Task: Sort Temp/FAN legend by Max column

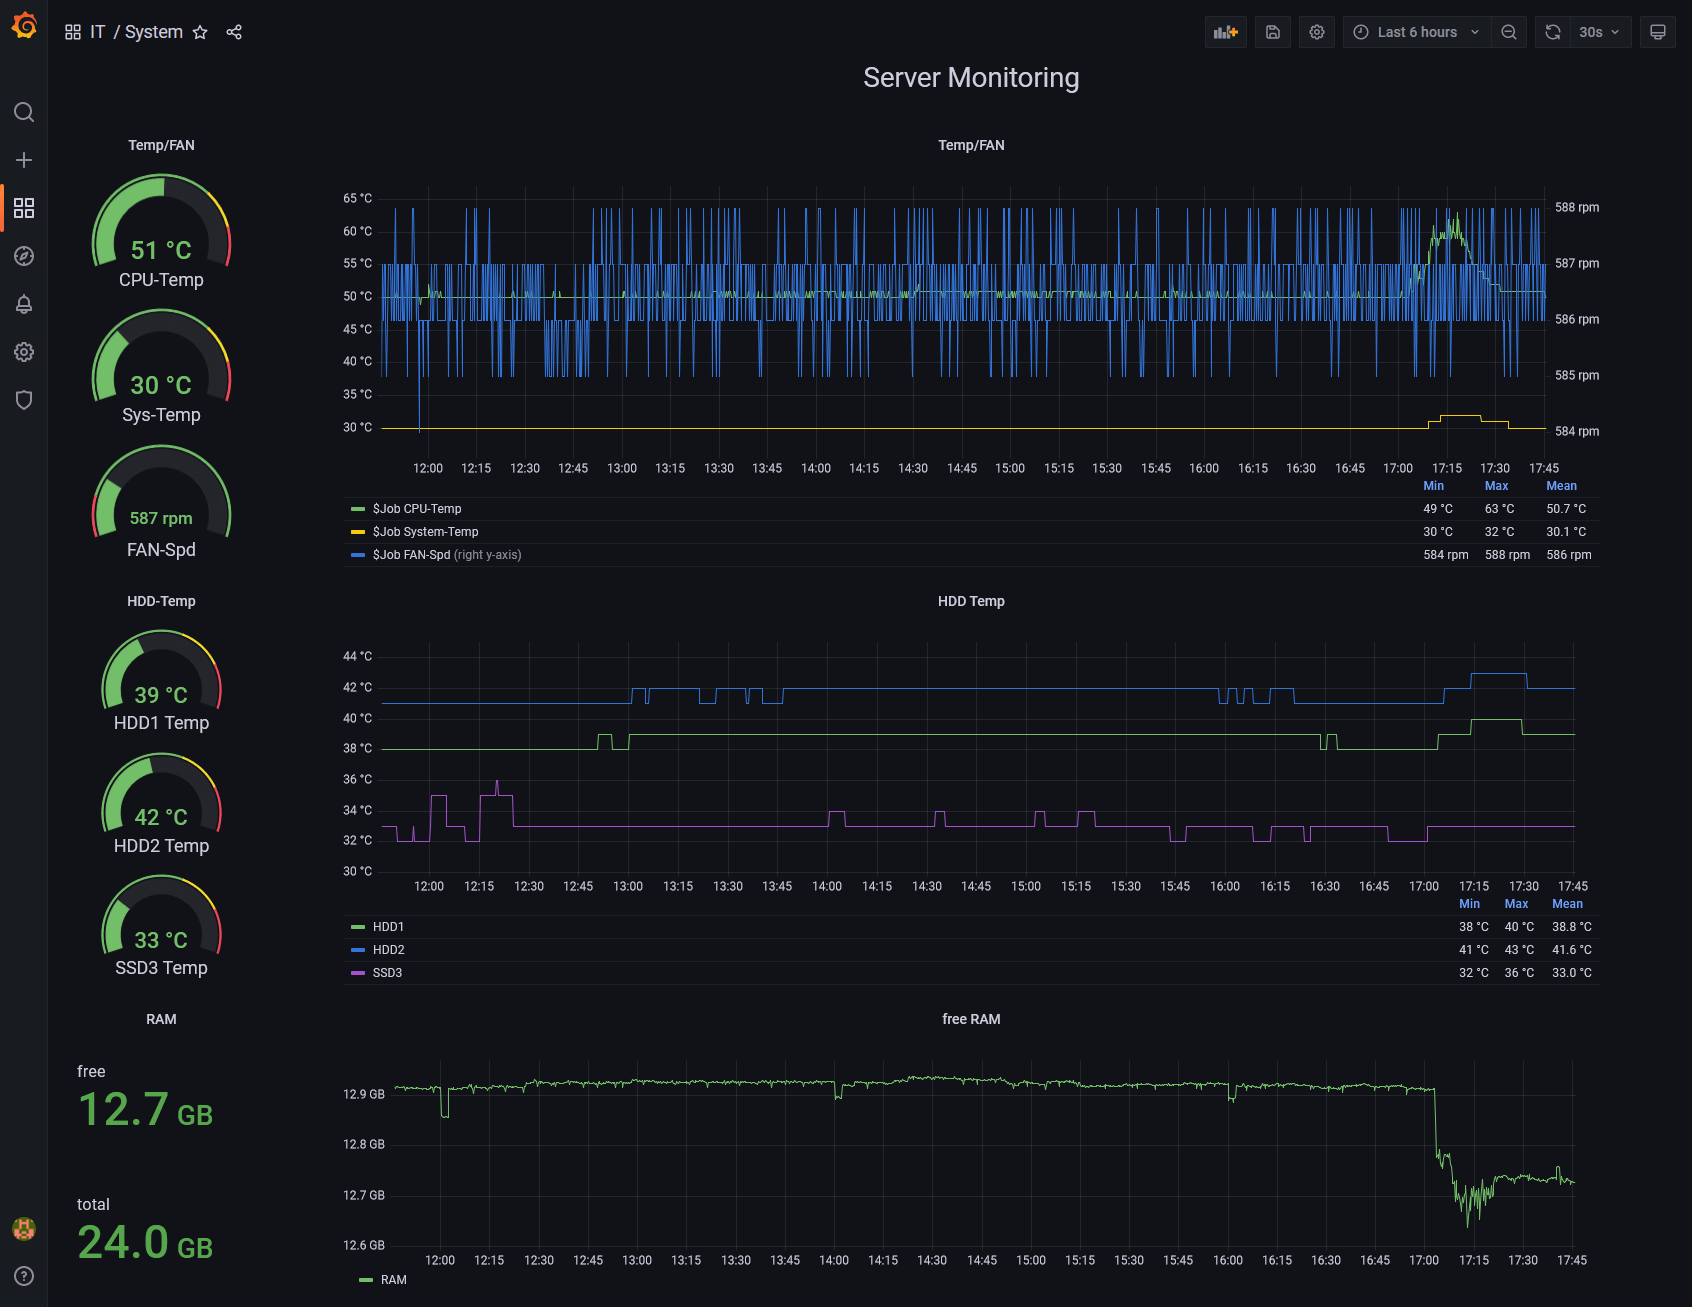Action: click(1496, 486)
